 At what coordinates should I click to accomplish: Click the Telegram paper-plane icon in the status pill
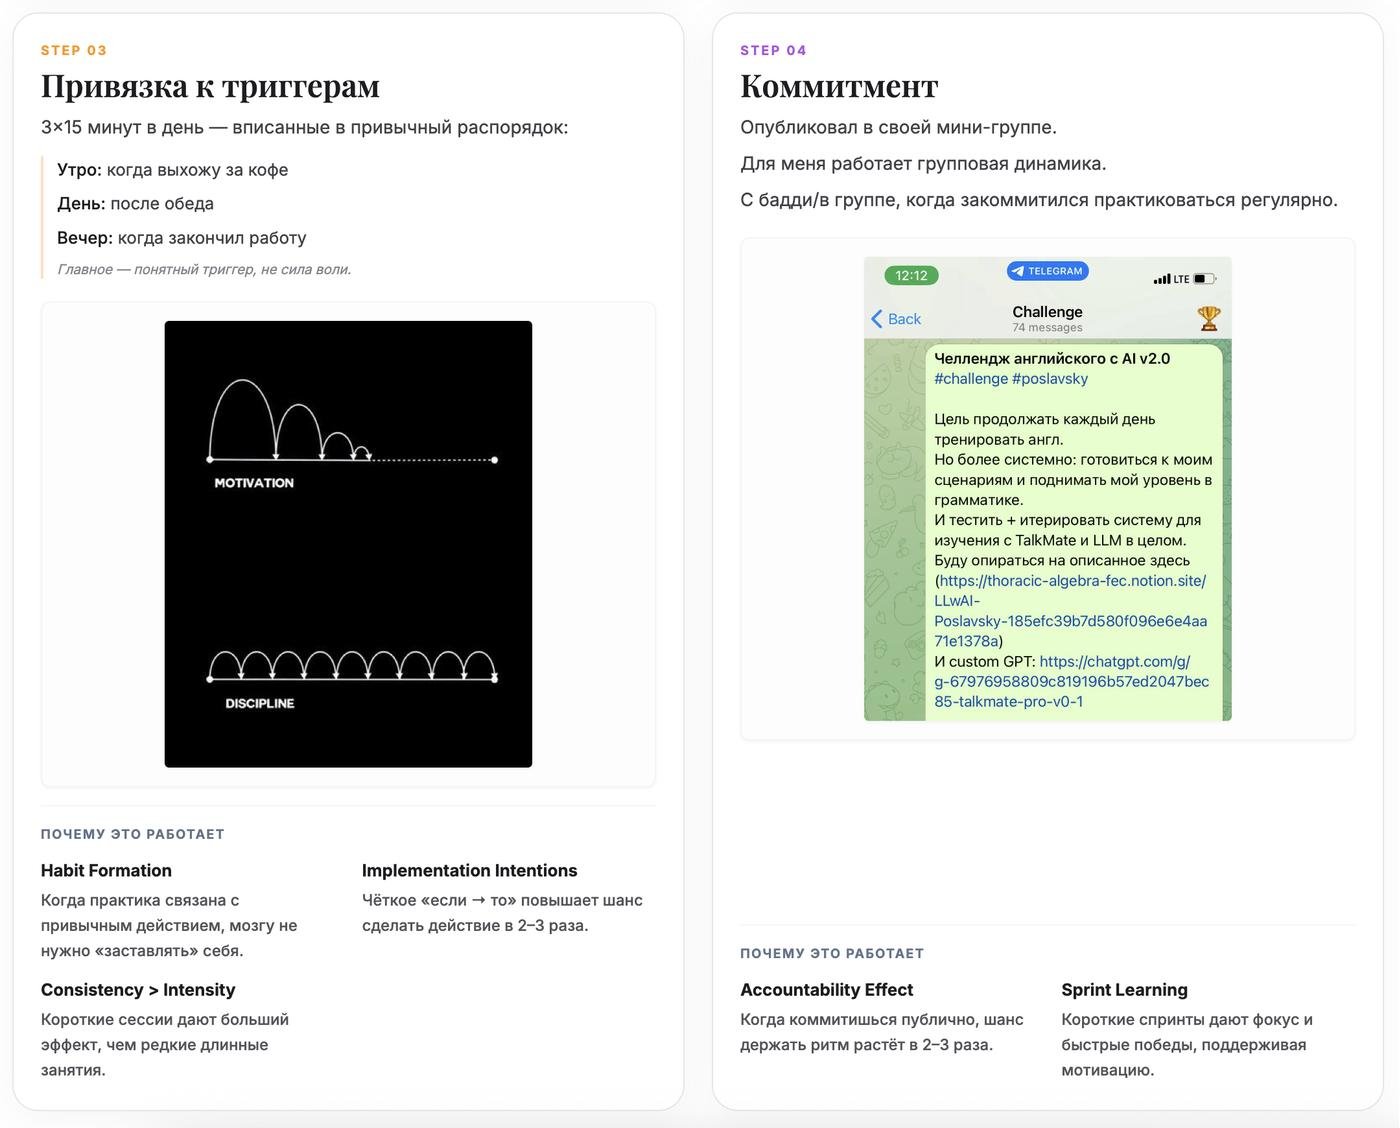1017,271
